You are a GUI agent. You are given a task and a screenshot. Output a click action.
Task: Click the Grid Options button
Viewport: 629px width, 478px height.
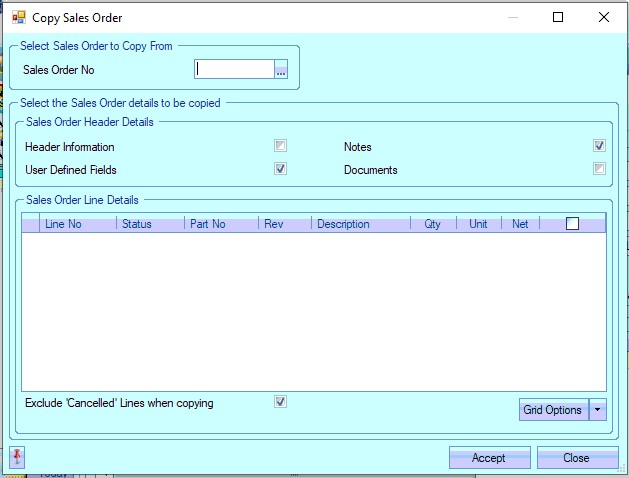pyautogui.click(x=552, y=409)
